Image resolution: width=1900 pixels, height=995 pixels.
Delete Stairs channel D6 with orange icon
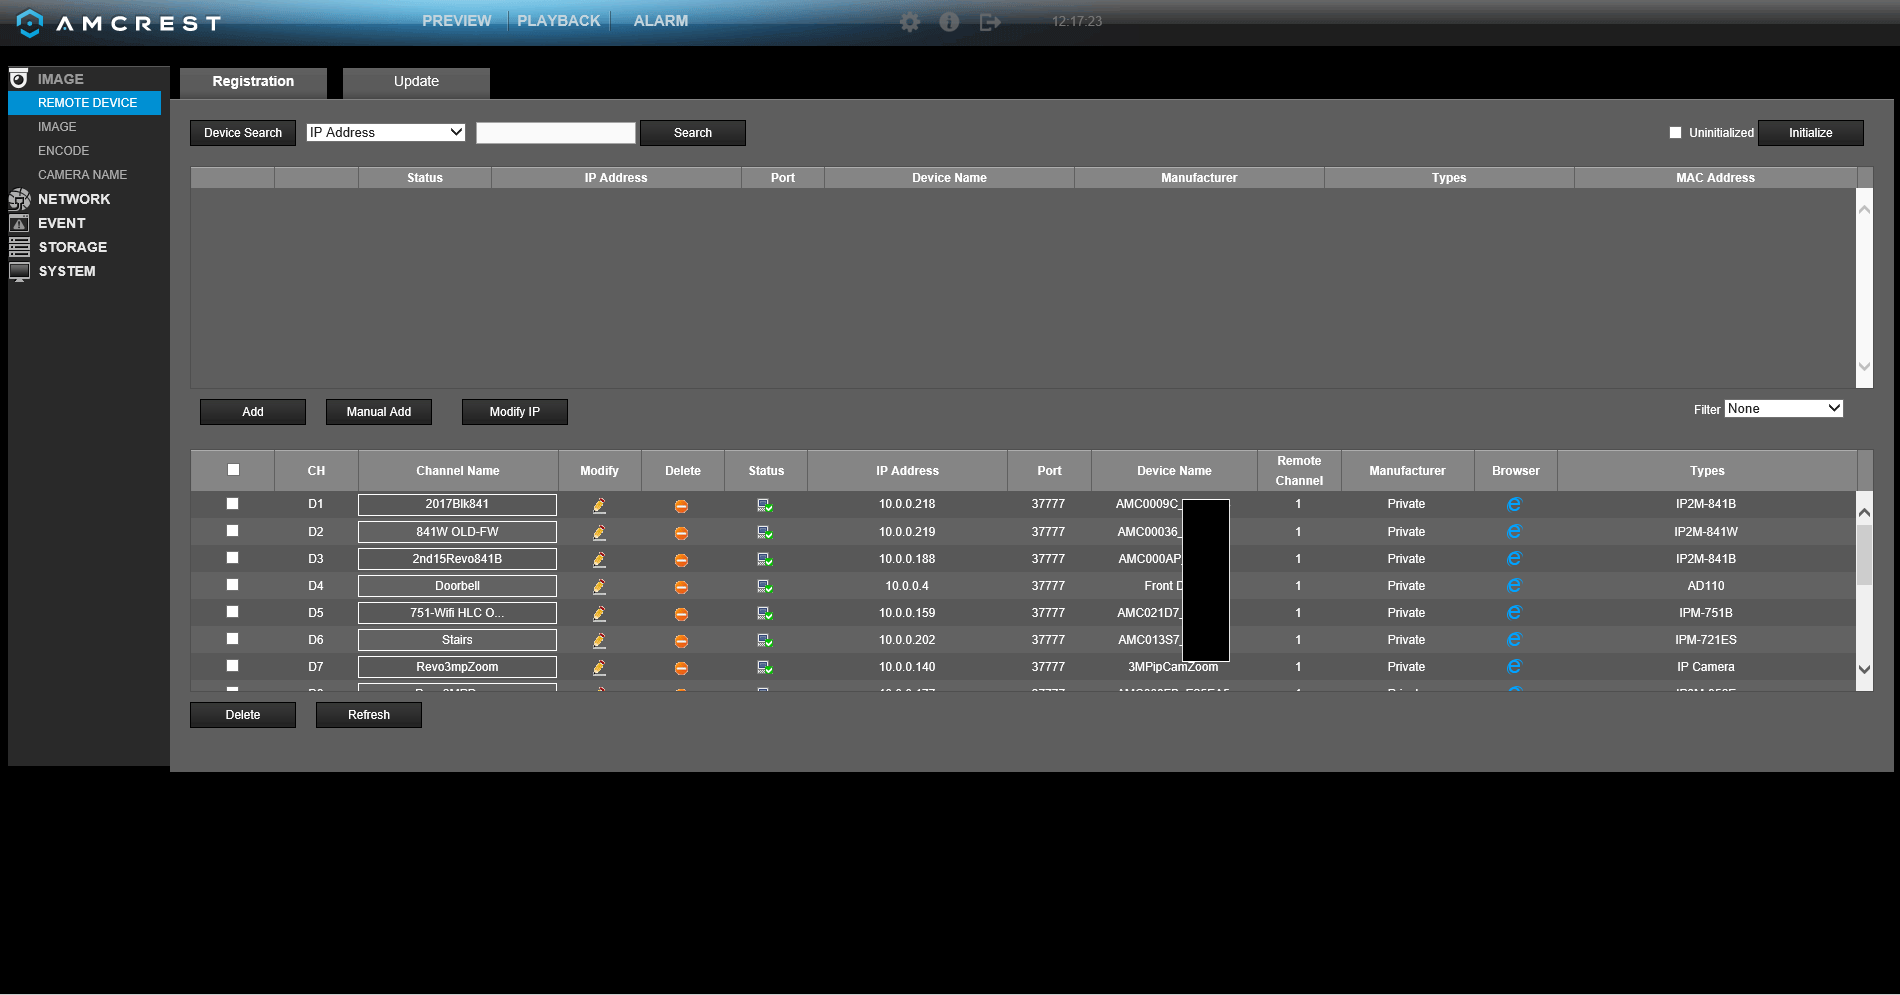point(681,641)
